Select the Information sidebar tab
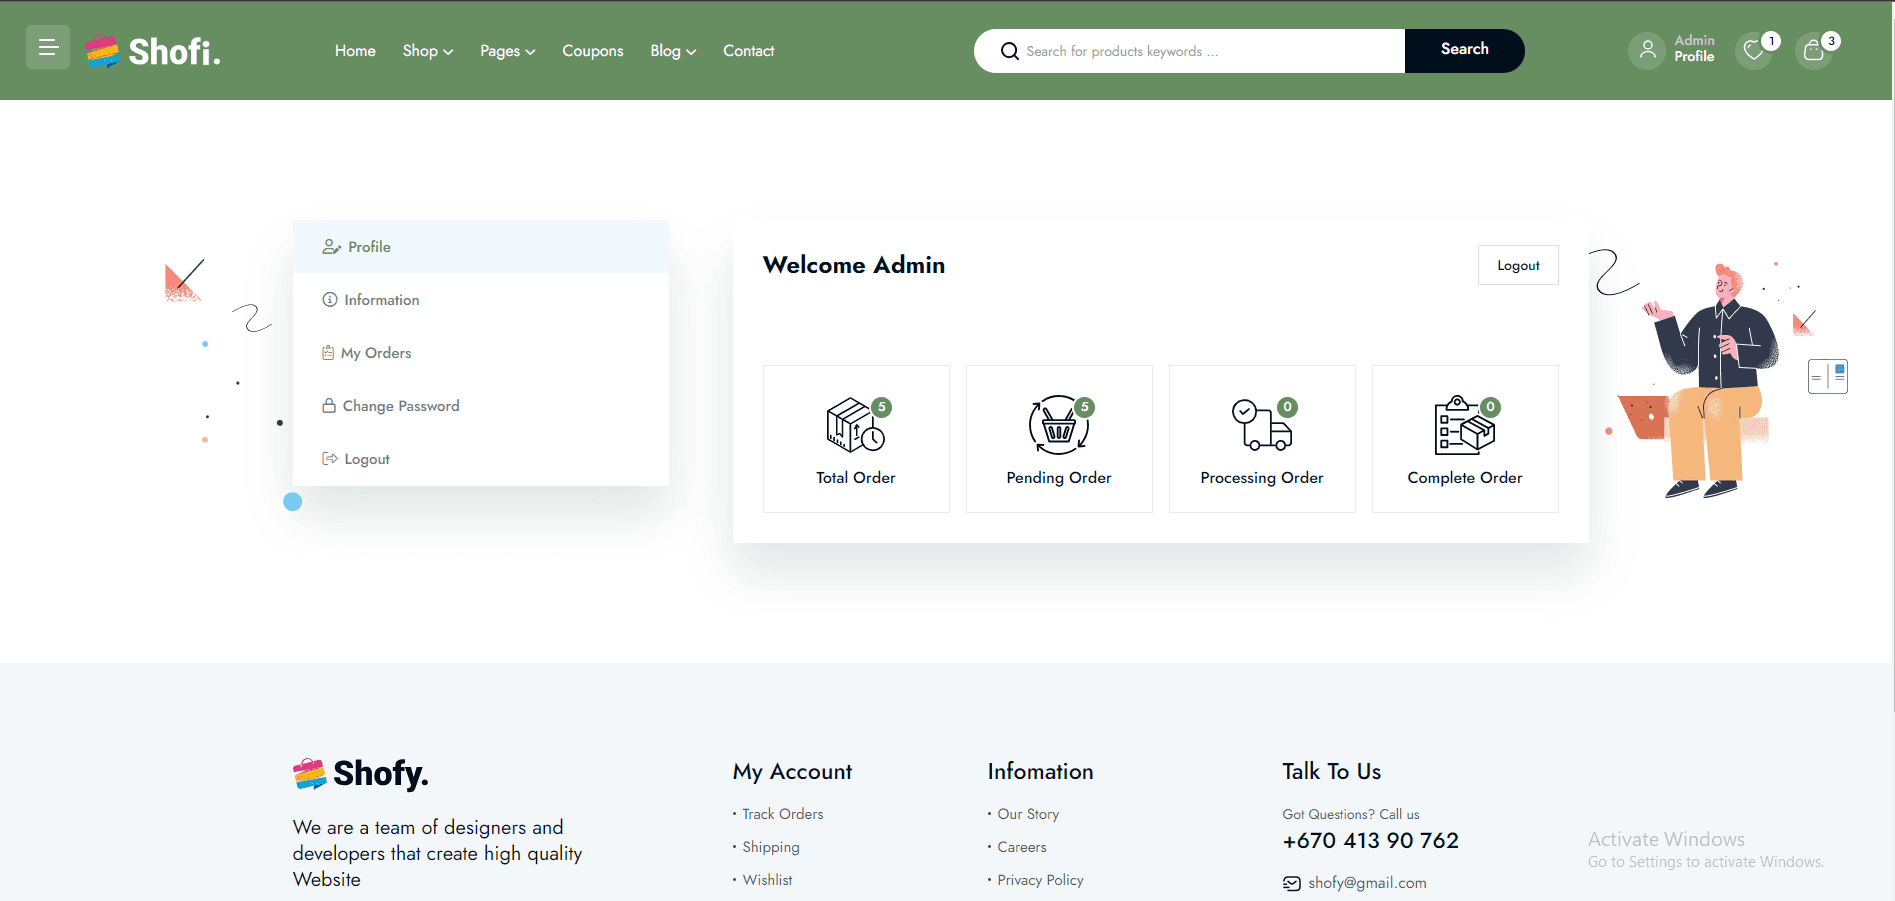 pyautogui.click(x=381, y=300)
